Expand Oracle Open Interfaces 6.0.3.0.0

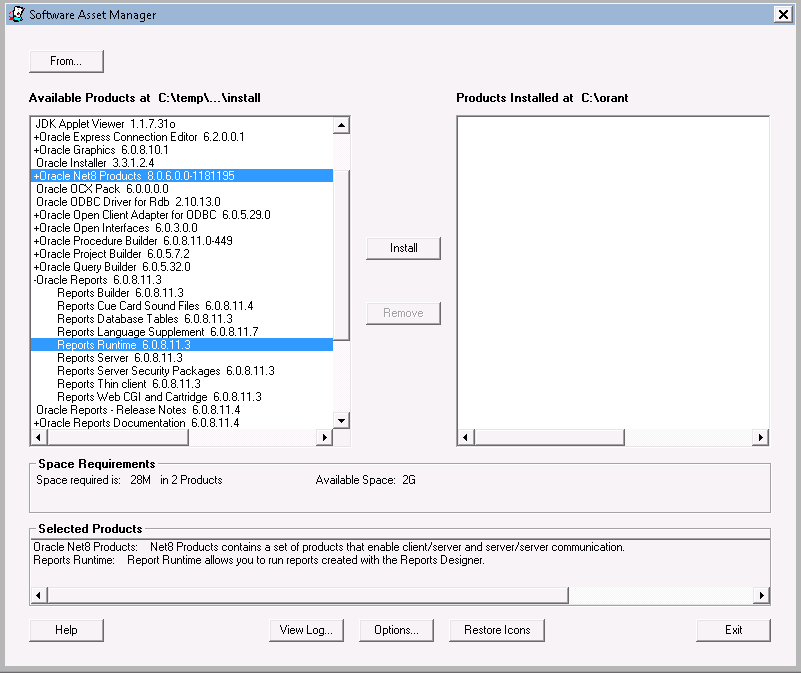click(x=36, y=228)
